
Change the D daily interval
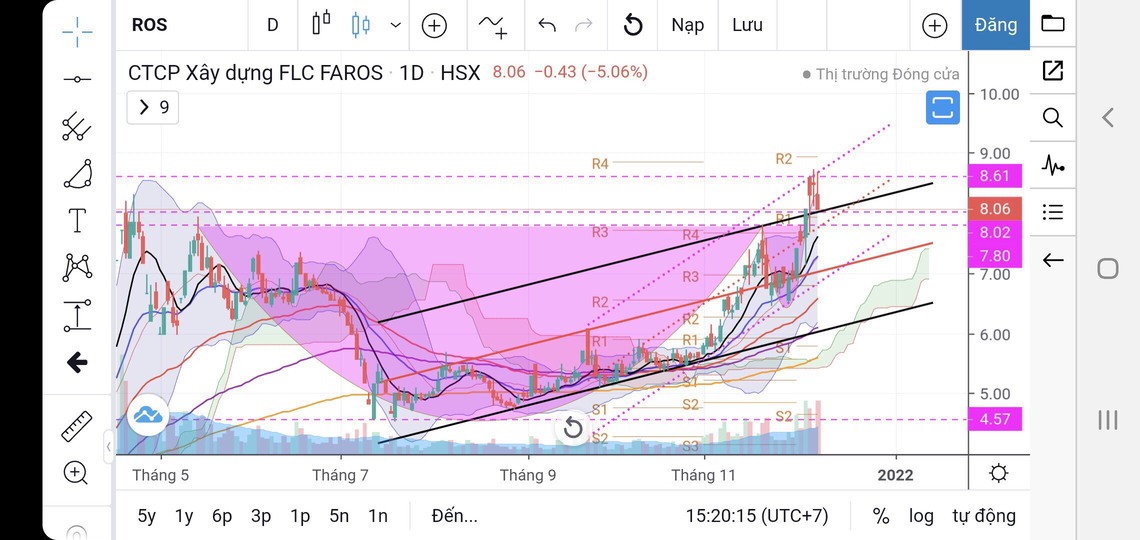pos(273,25)
